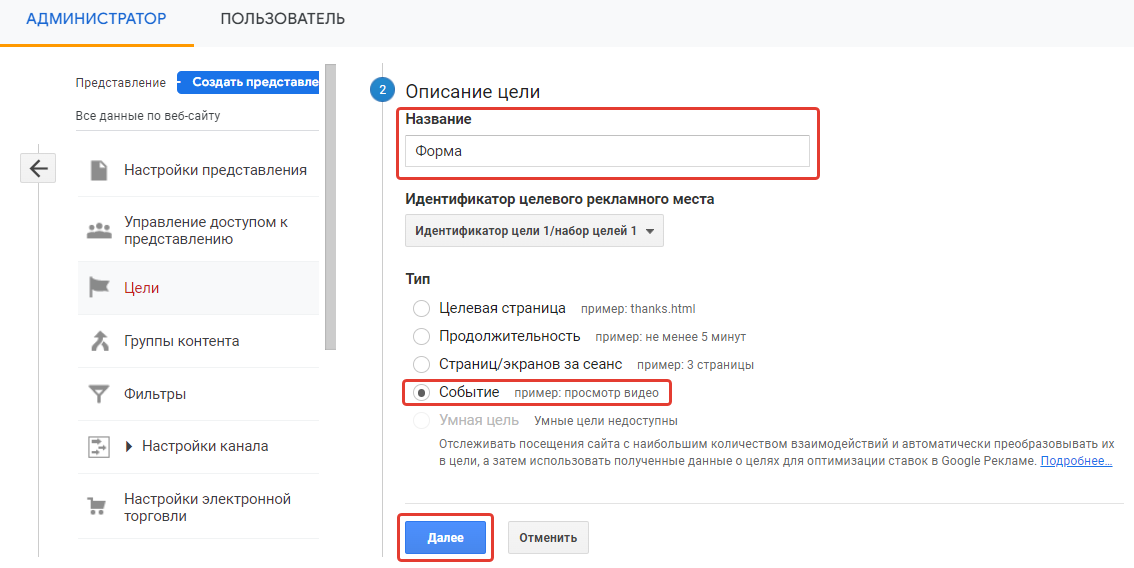
Task: Expand the Настройки канала triangle
Action: [x=129, y=446]
